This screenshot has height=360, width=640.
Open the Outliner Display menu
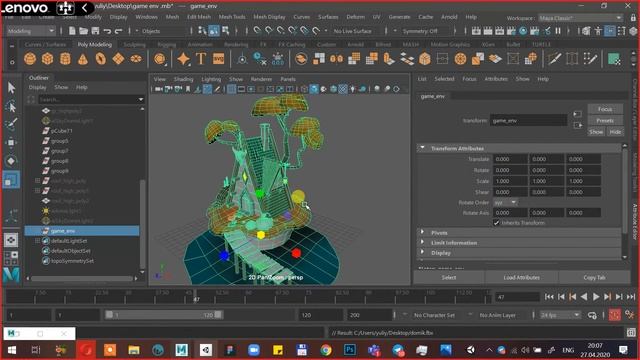tap(37, 87)
